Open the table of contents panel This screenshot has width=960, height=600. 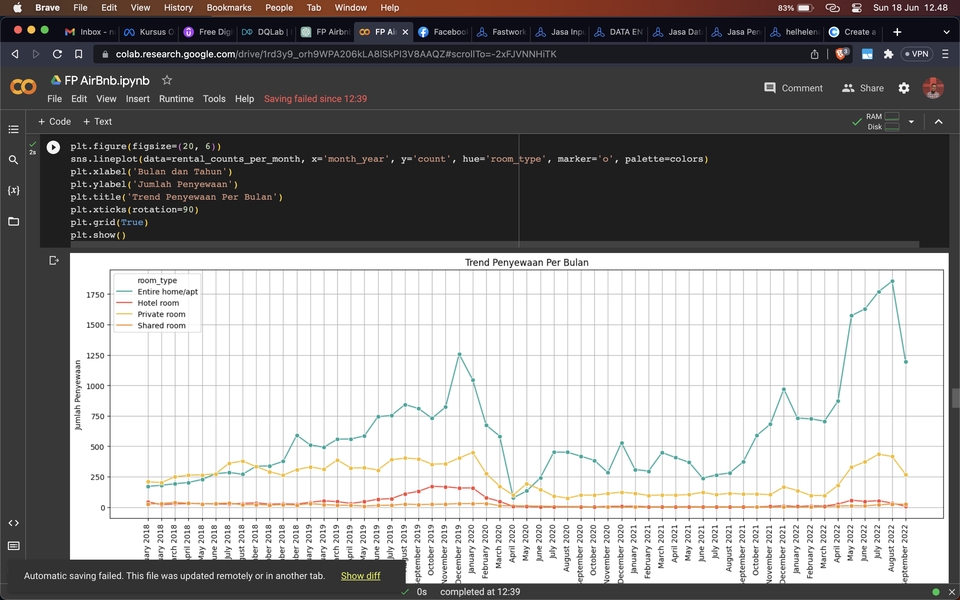tap(13, 129)
